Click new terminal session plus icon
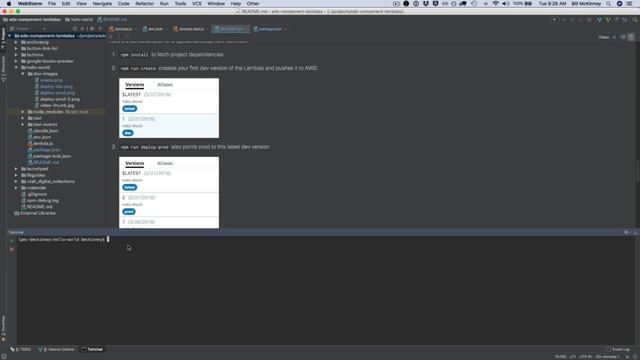The height and width of the screenshot is (360, 640). [x=11, y=240]
